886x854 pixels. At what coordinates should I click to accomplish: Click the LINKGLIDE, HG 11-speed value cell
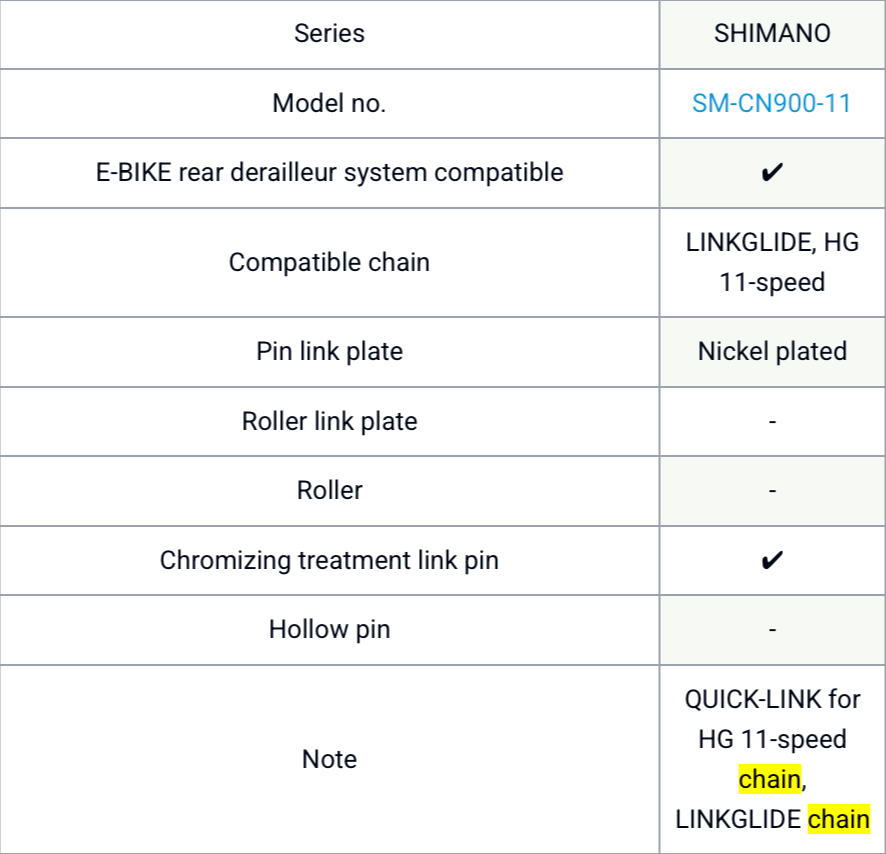pyautogui.click(x=772, y=262)
